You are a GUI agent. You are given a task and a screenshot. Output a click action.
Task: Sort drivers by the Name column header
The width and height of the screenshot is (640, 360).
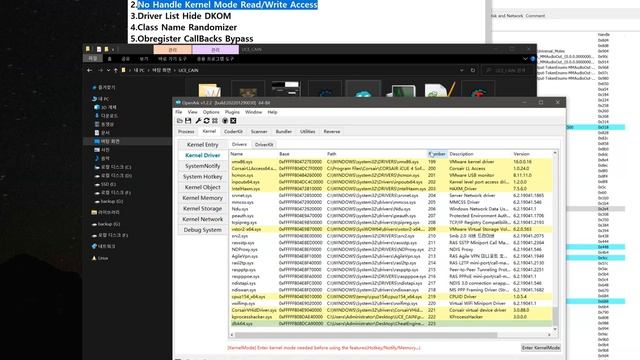click(253, 154)
